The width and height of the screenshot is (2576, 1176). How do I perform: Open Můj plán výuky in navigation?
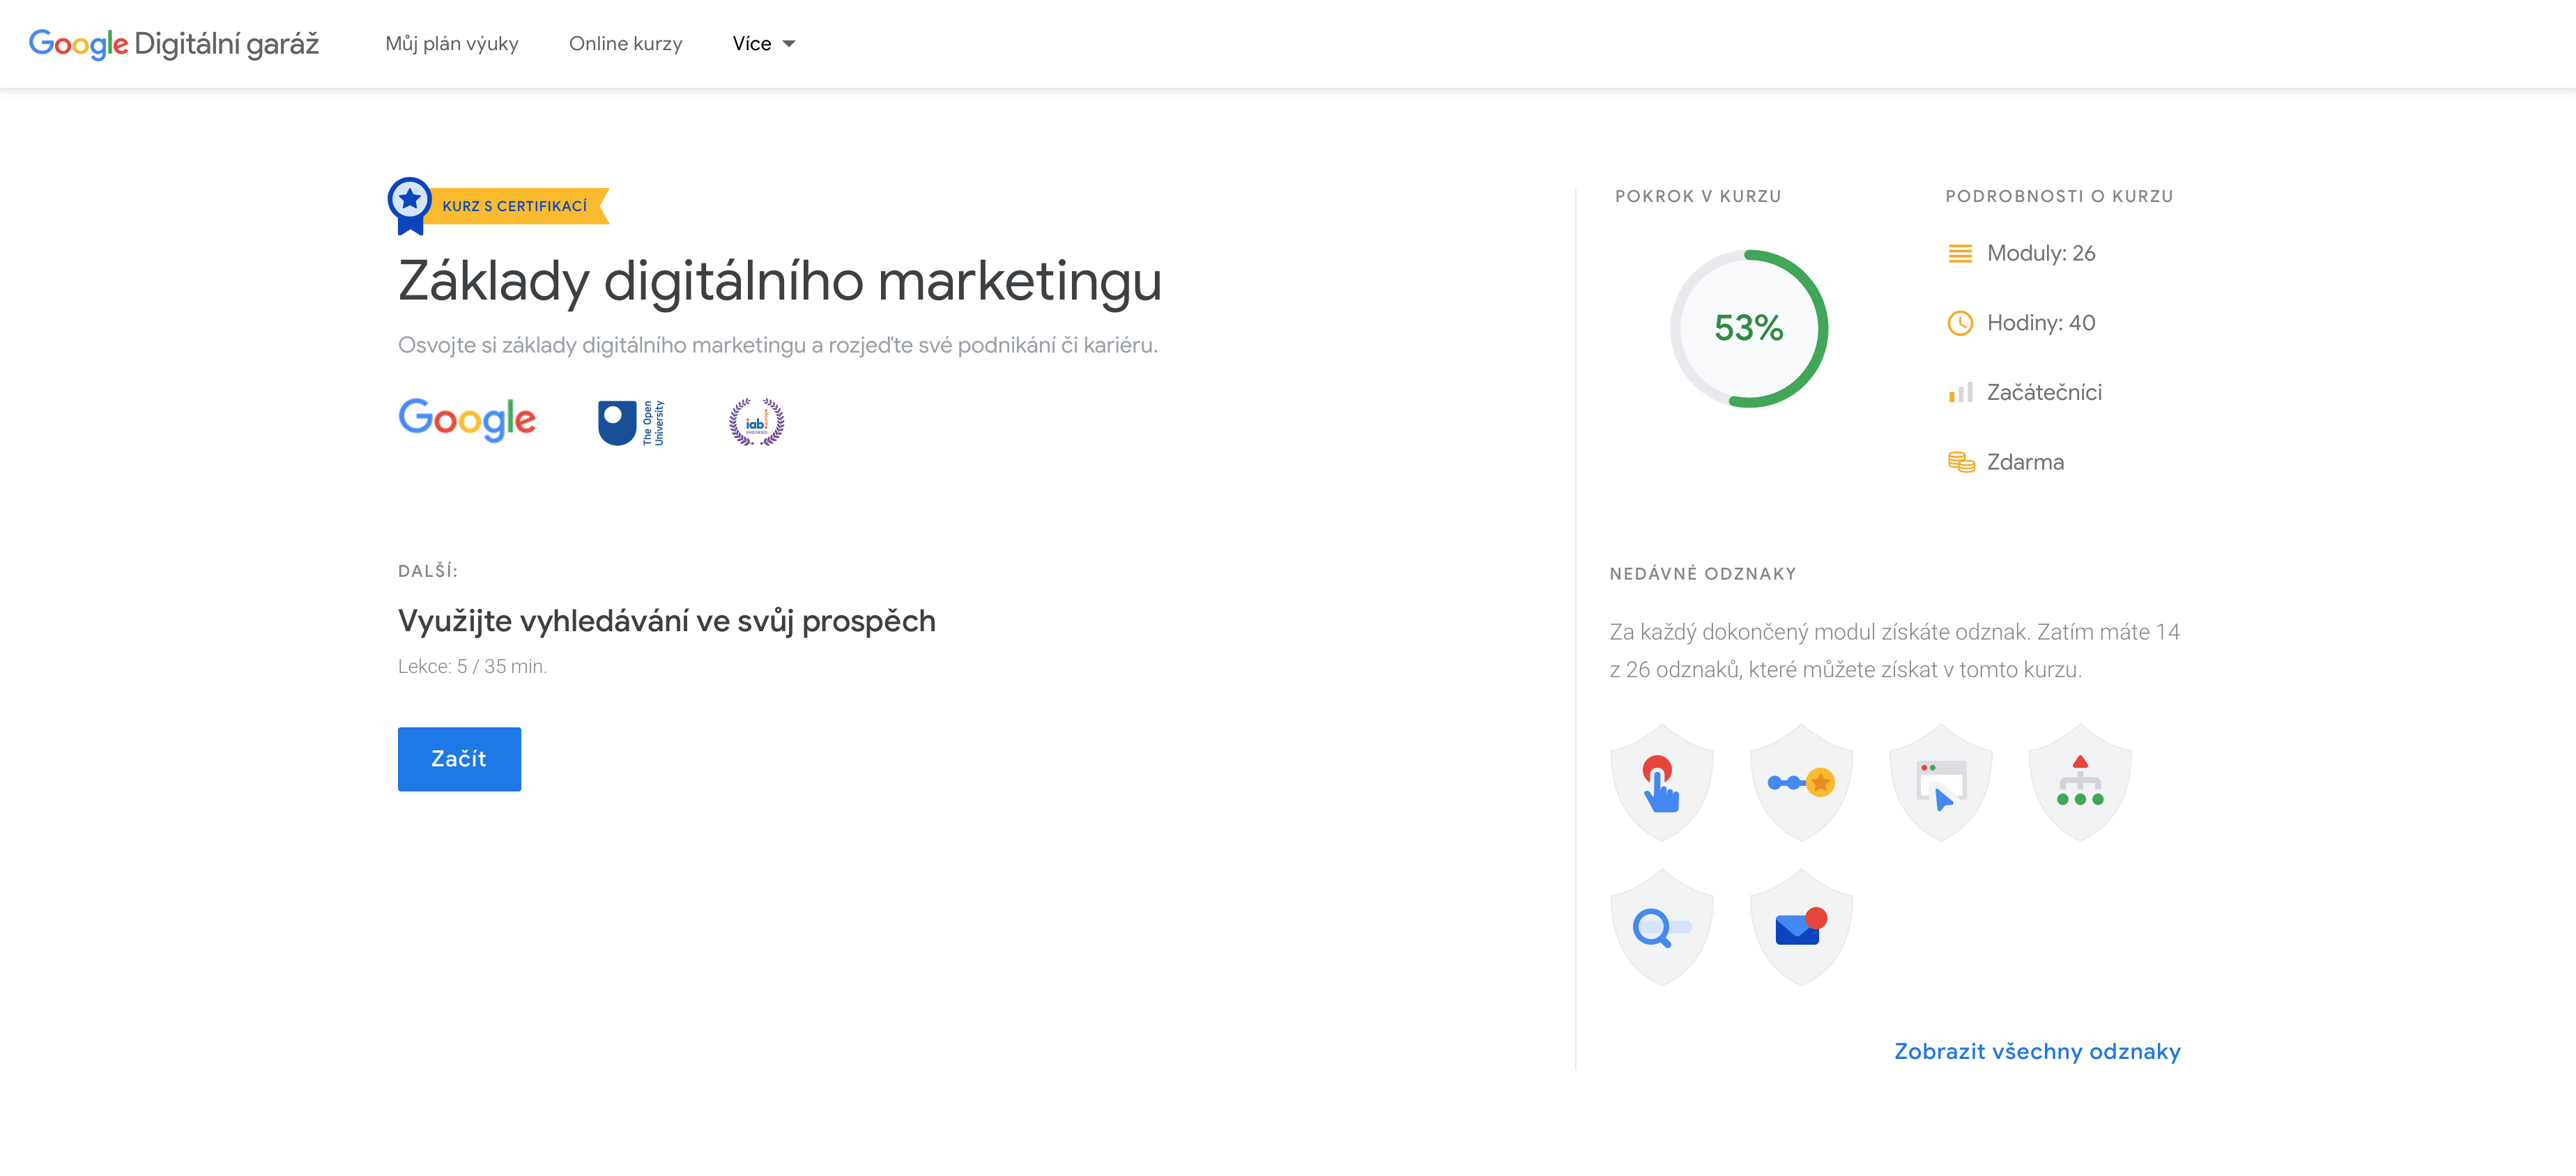coord(452,44)
